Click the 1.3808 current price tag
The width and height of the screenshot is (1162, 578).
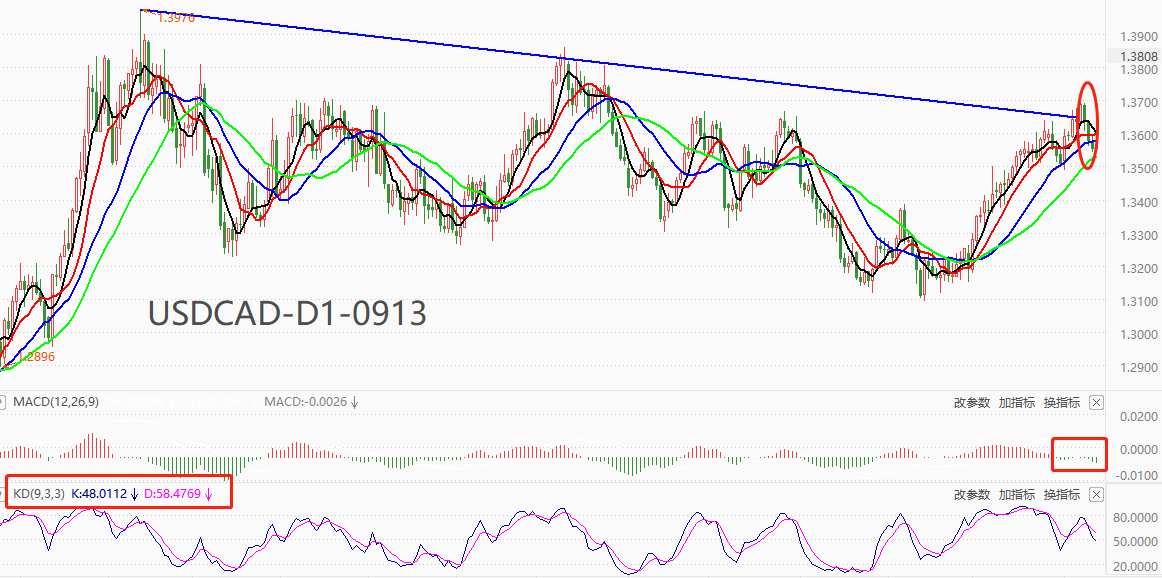click(1139, 57)
